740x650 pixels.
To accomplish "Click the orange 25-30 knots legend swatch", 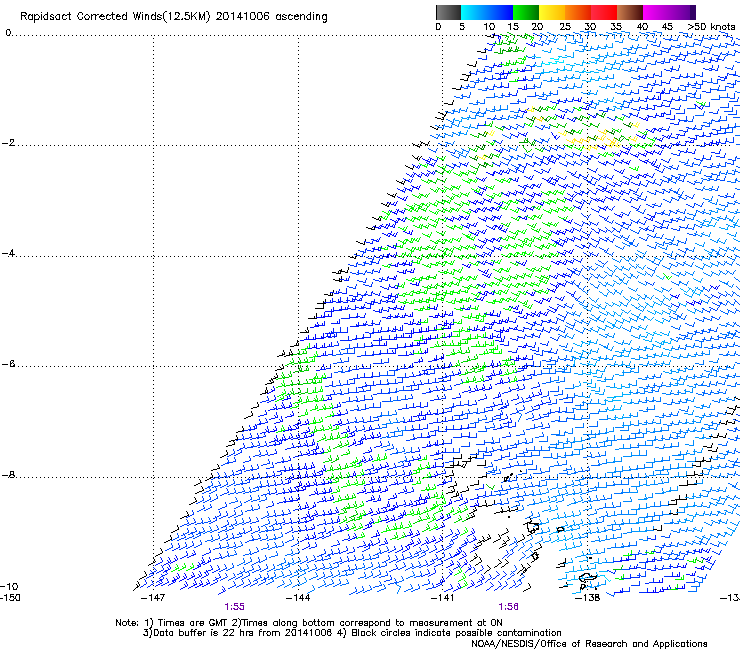I will coord(578,12).
